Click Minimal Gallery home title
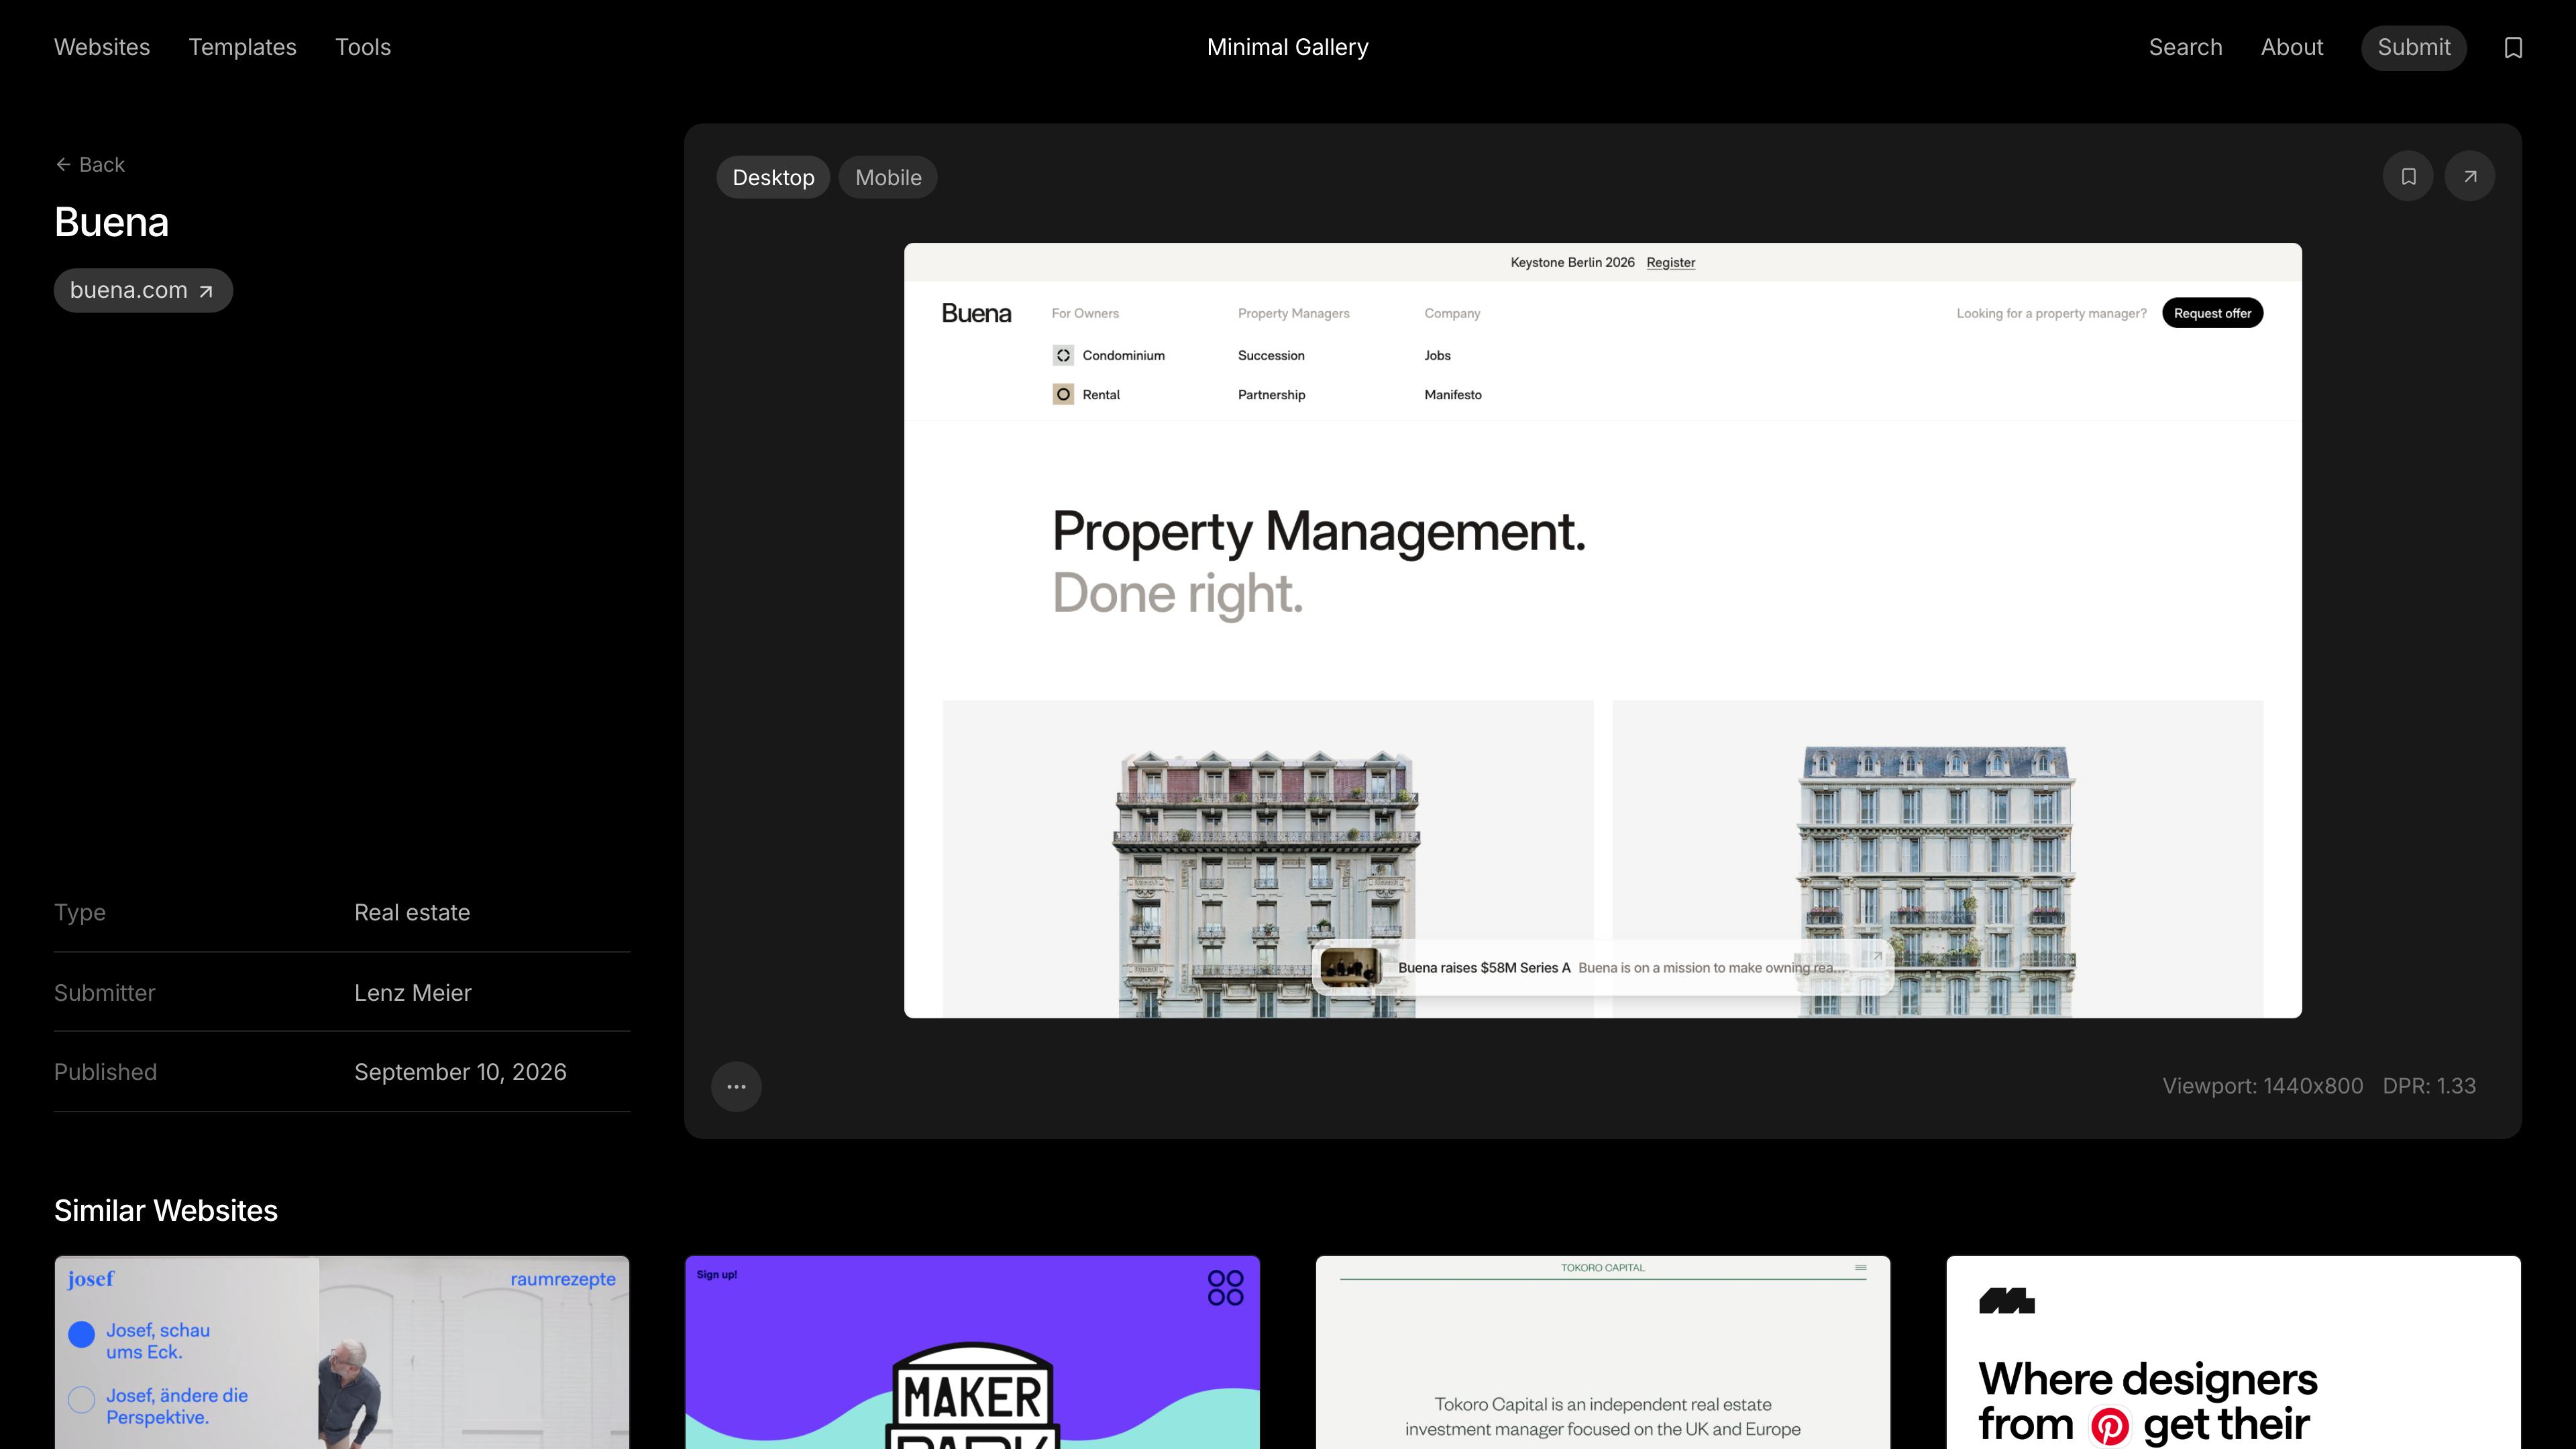The height and width of the screenshot is (1449, 2576). 1288,47
